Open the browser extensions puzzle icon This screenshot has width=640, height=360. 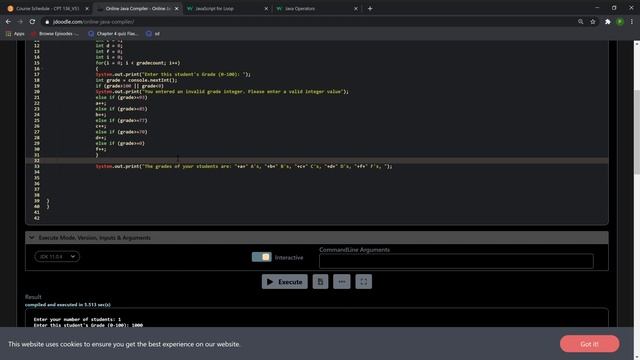point(607,22)
